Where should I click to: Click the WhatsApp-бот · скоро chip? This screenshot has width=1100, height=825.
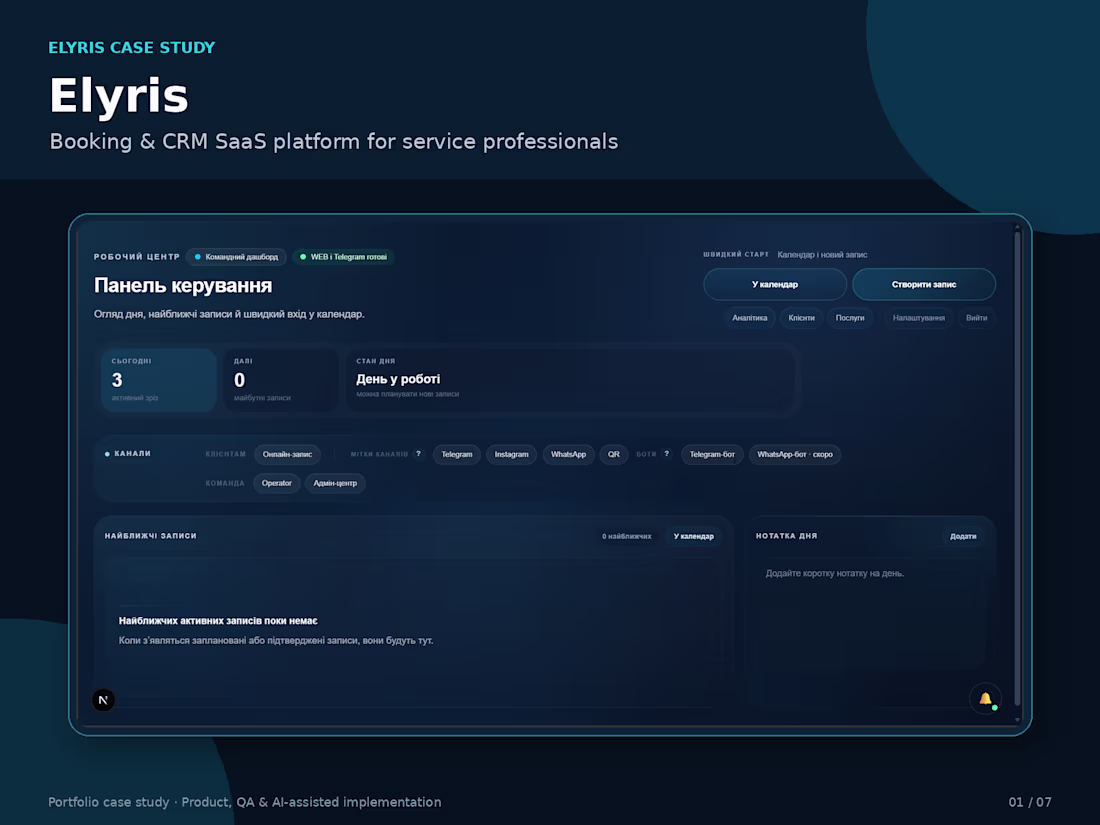[x=795, y=455]
